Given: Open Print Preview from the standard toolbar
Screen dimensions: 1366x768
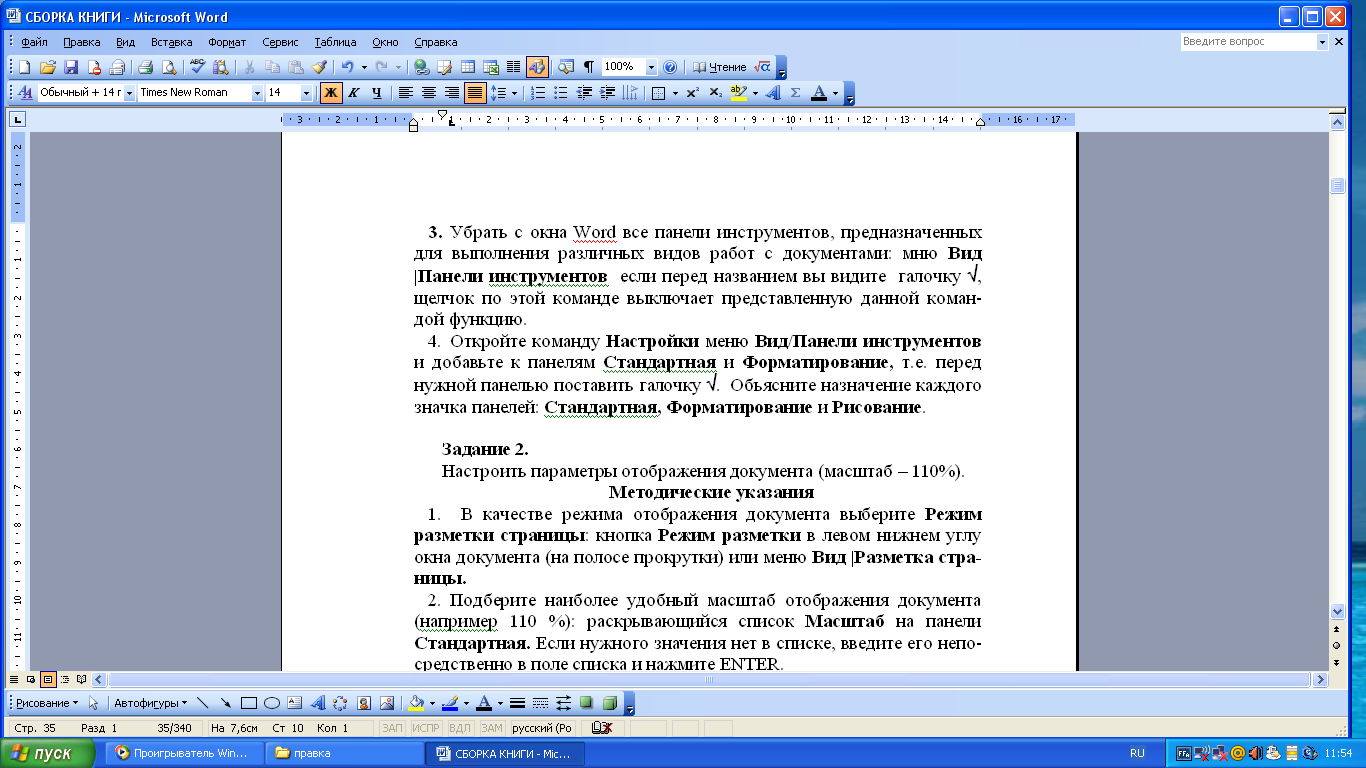Looking at the screenshot, I should point(169,67).
